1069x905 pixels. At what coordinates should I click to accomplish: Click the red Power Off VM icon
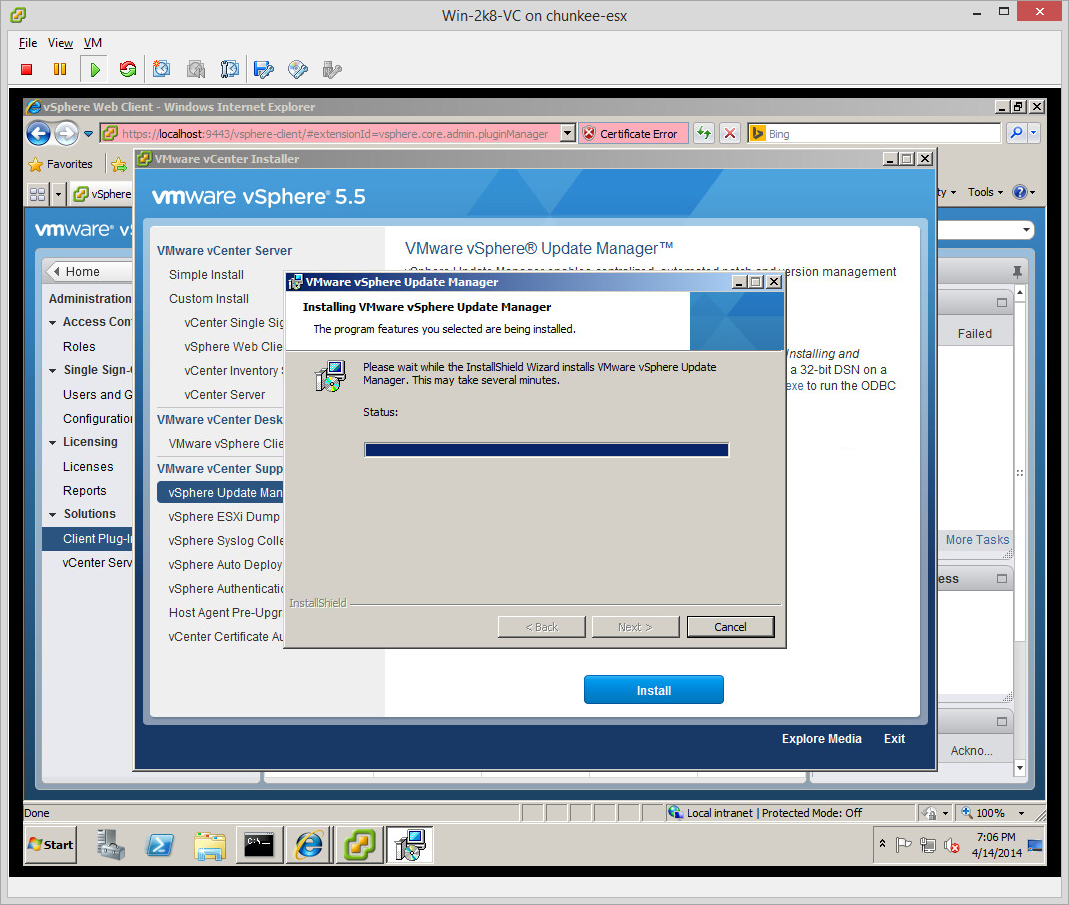tap(27, 69)
